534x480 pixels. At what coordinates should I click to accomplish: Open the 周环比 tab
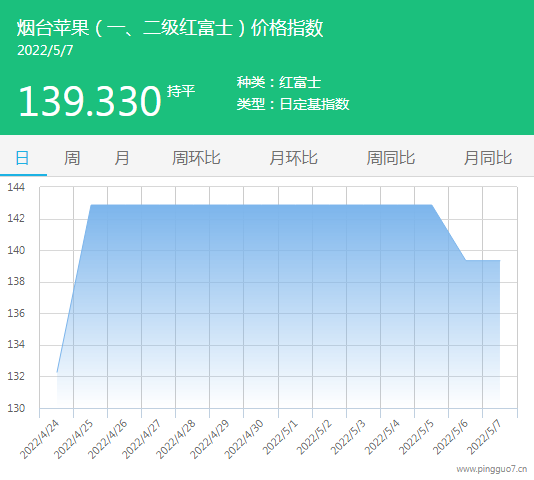(x=196, y=158)
